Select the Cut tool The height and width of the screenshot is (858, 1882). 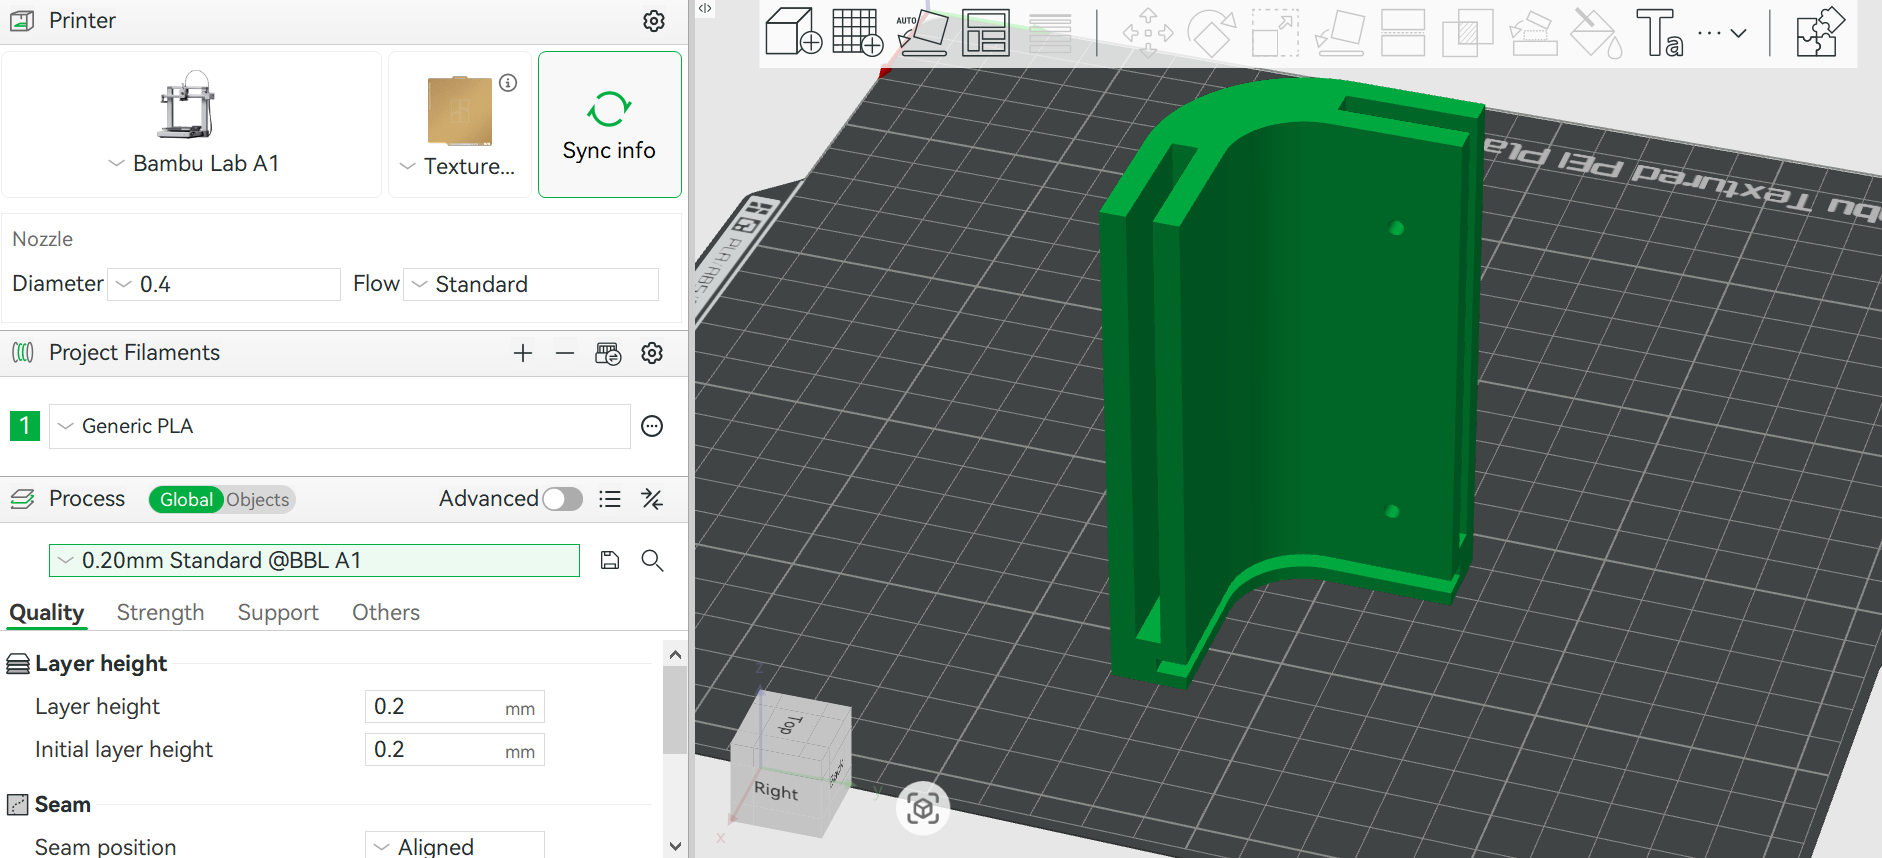1403,32
